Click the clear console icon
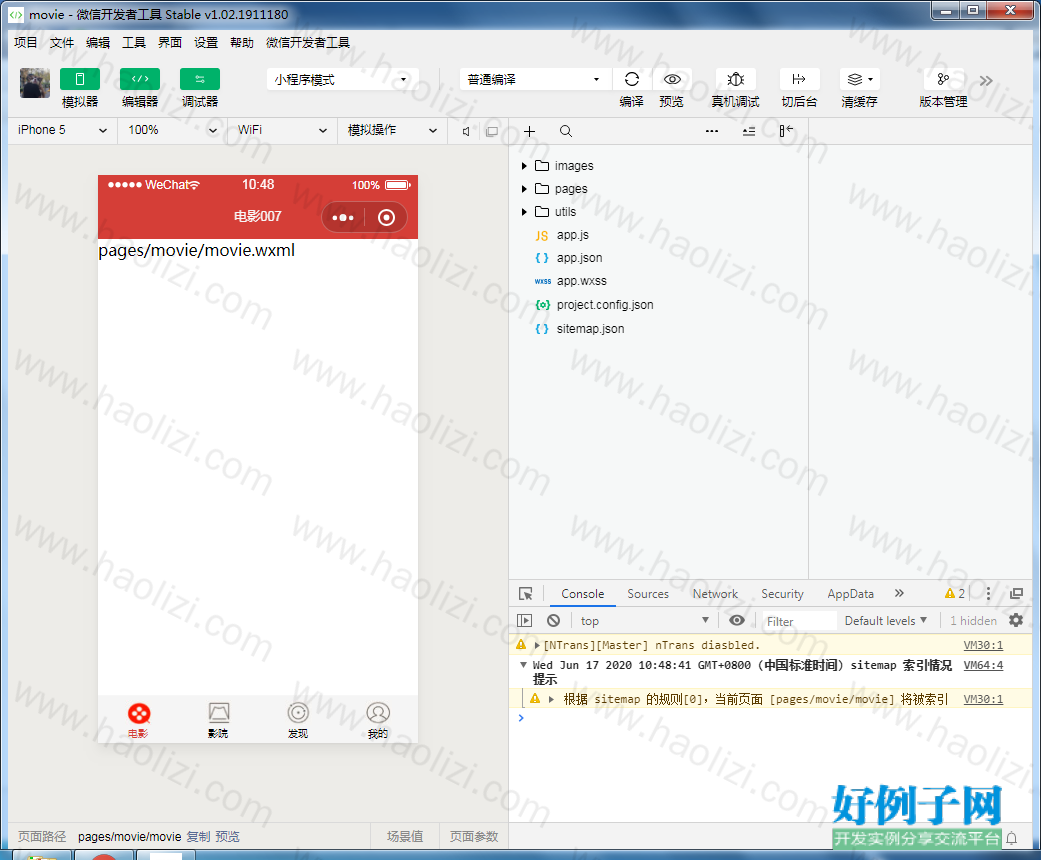Screen dimensions: 1041x860 (x=553, y=620)
